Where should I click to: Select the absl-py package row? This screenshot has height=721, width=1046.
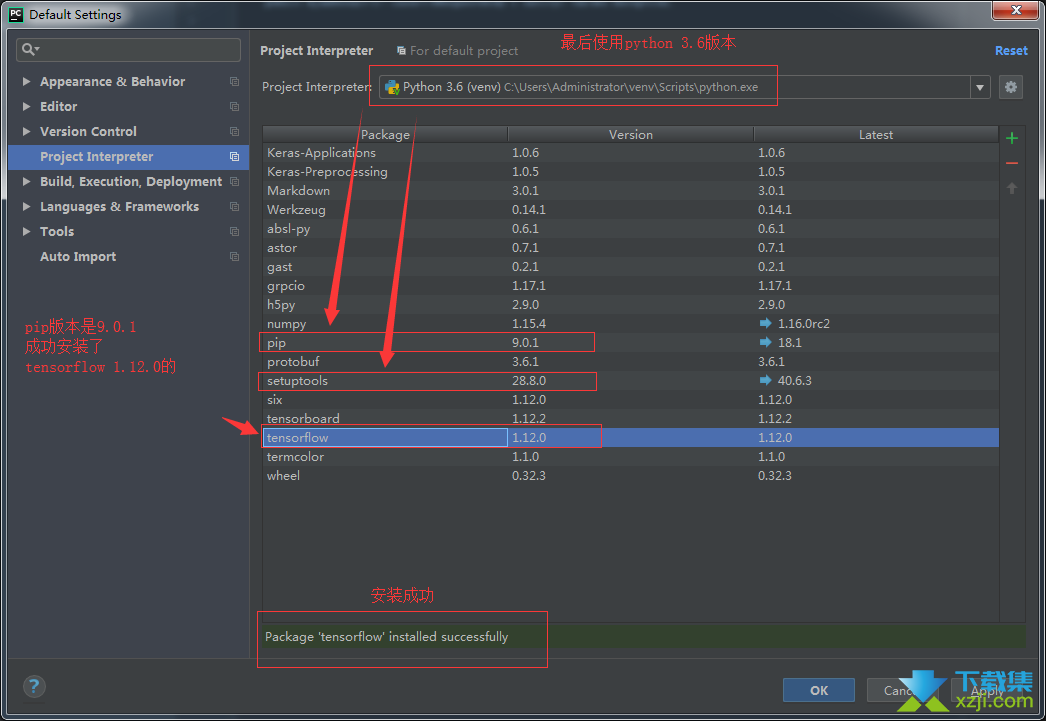630,229
